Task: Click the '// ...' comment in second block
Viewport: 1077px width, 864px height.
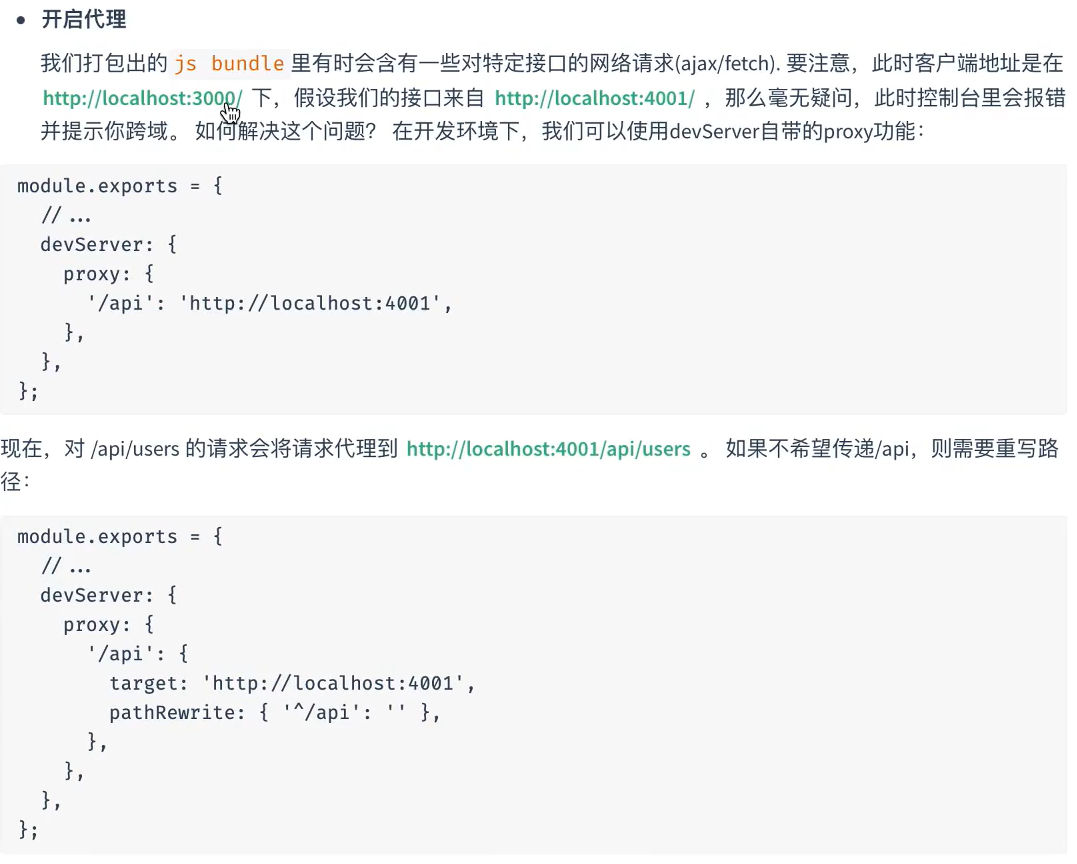Action: tap(66, 566)
